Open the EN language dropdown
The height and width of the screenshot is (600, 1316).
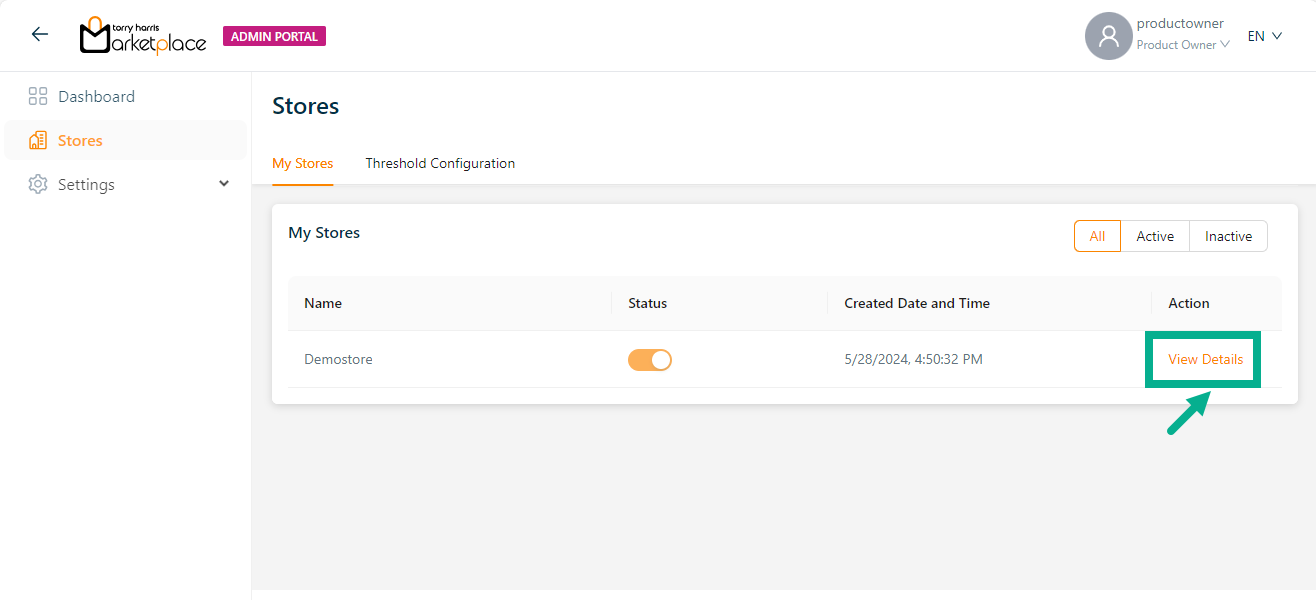click(x=1264, y=36)
